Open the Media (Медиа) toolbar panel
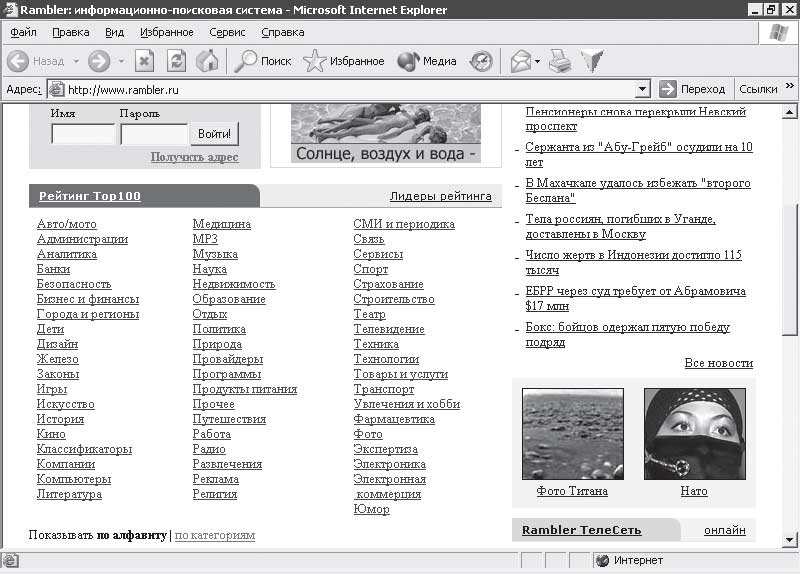800x574 pixels. click(427, 61)
